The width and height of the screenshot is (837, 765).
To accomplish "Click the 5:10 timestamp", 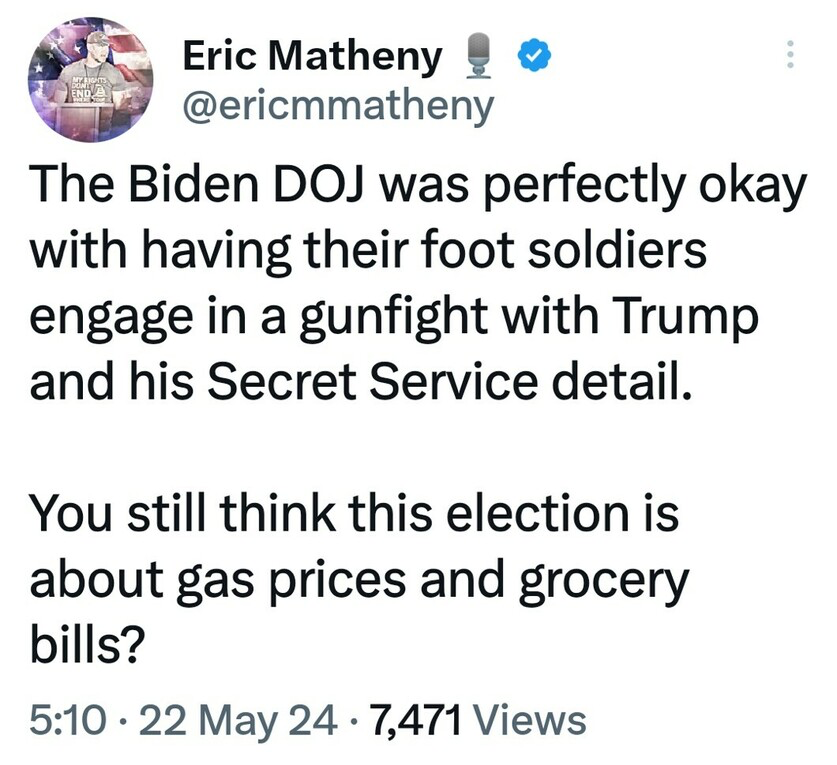I will coord(67,720).
